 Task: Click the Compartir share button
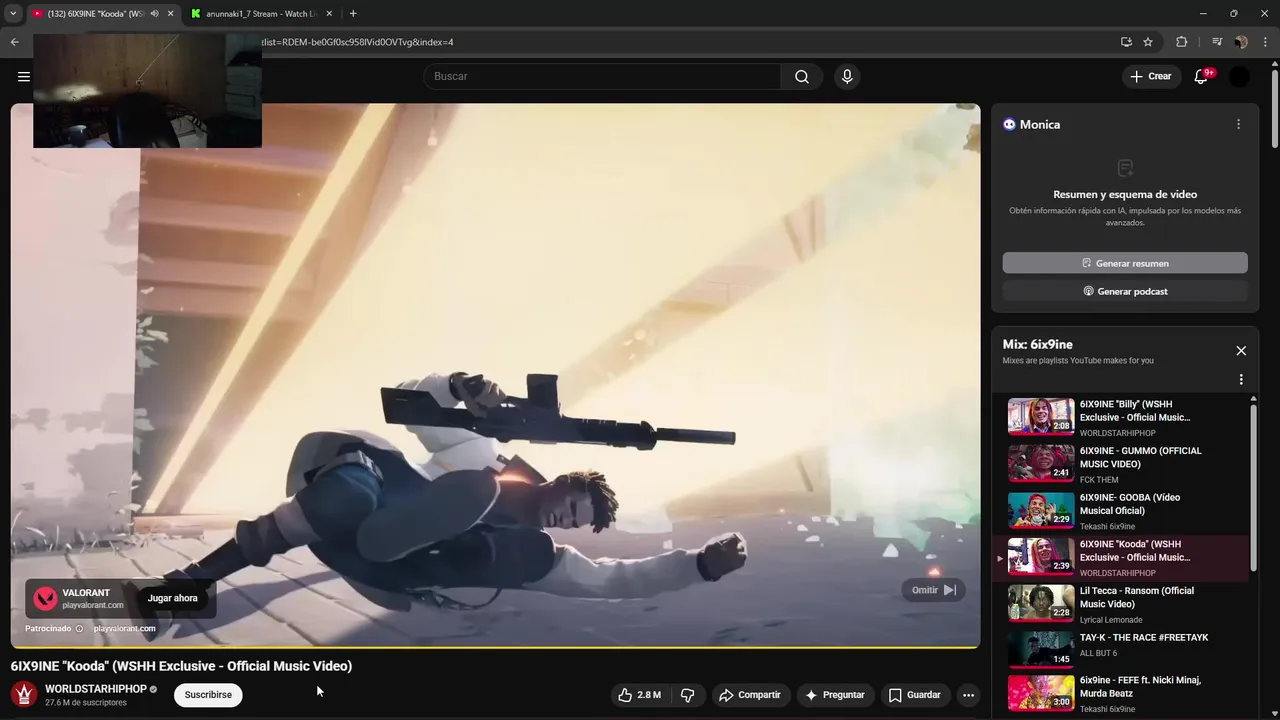pos(750,695)
